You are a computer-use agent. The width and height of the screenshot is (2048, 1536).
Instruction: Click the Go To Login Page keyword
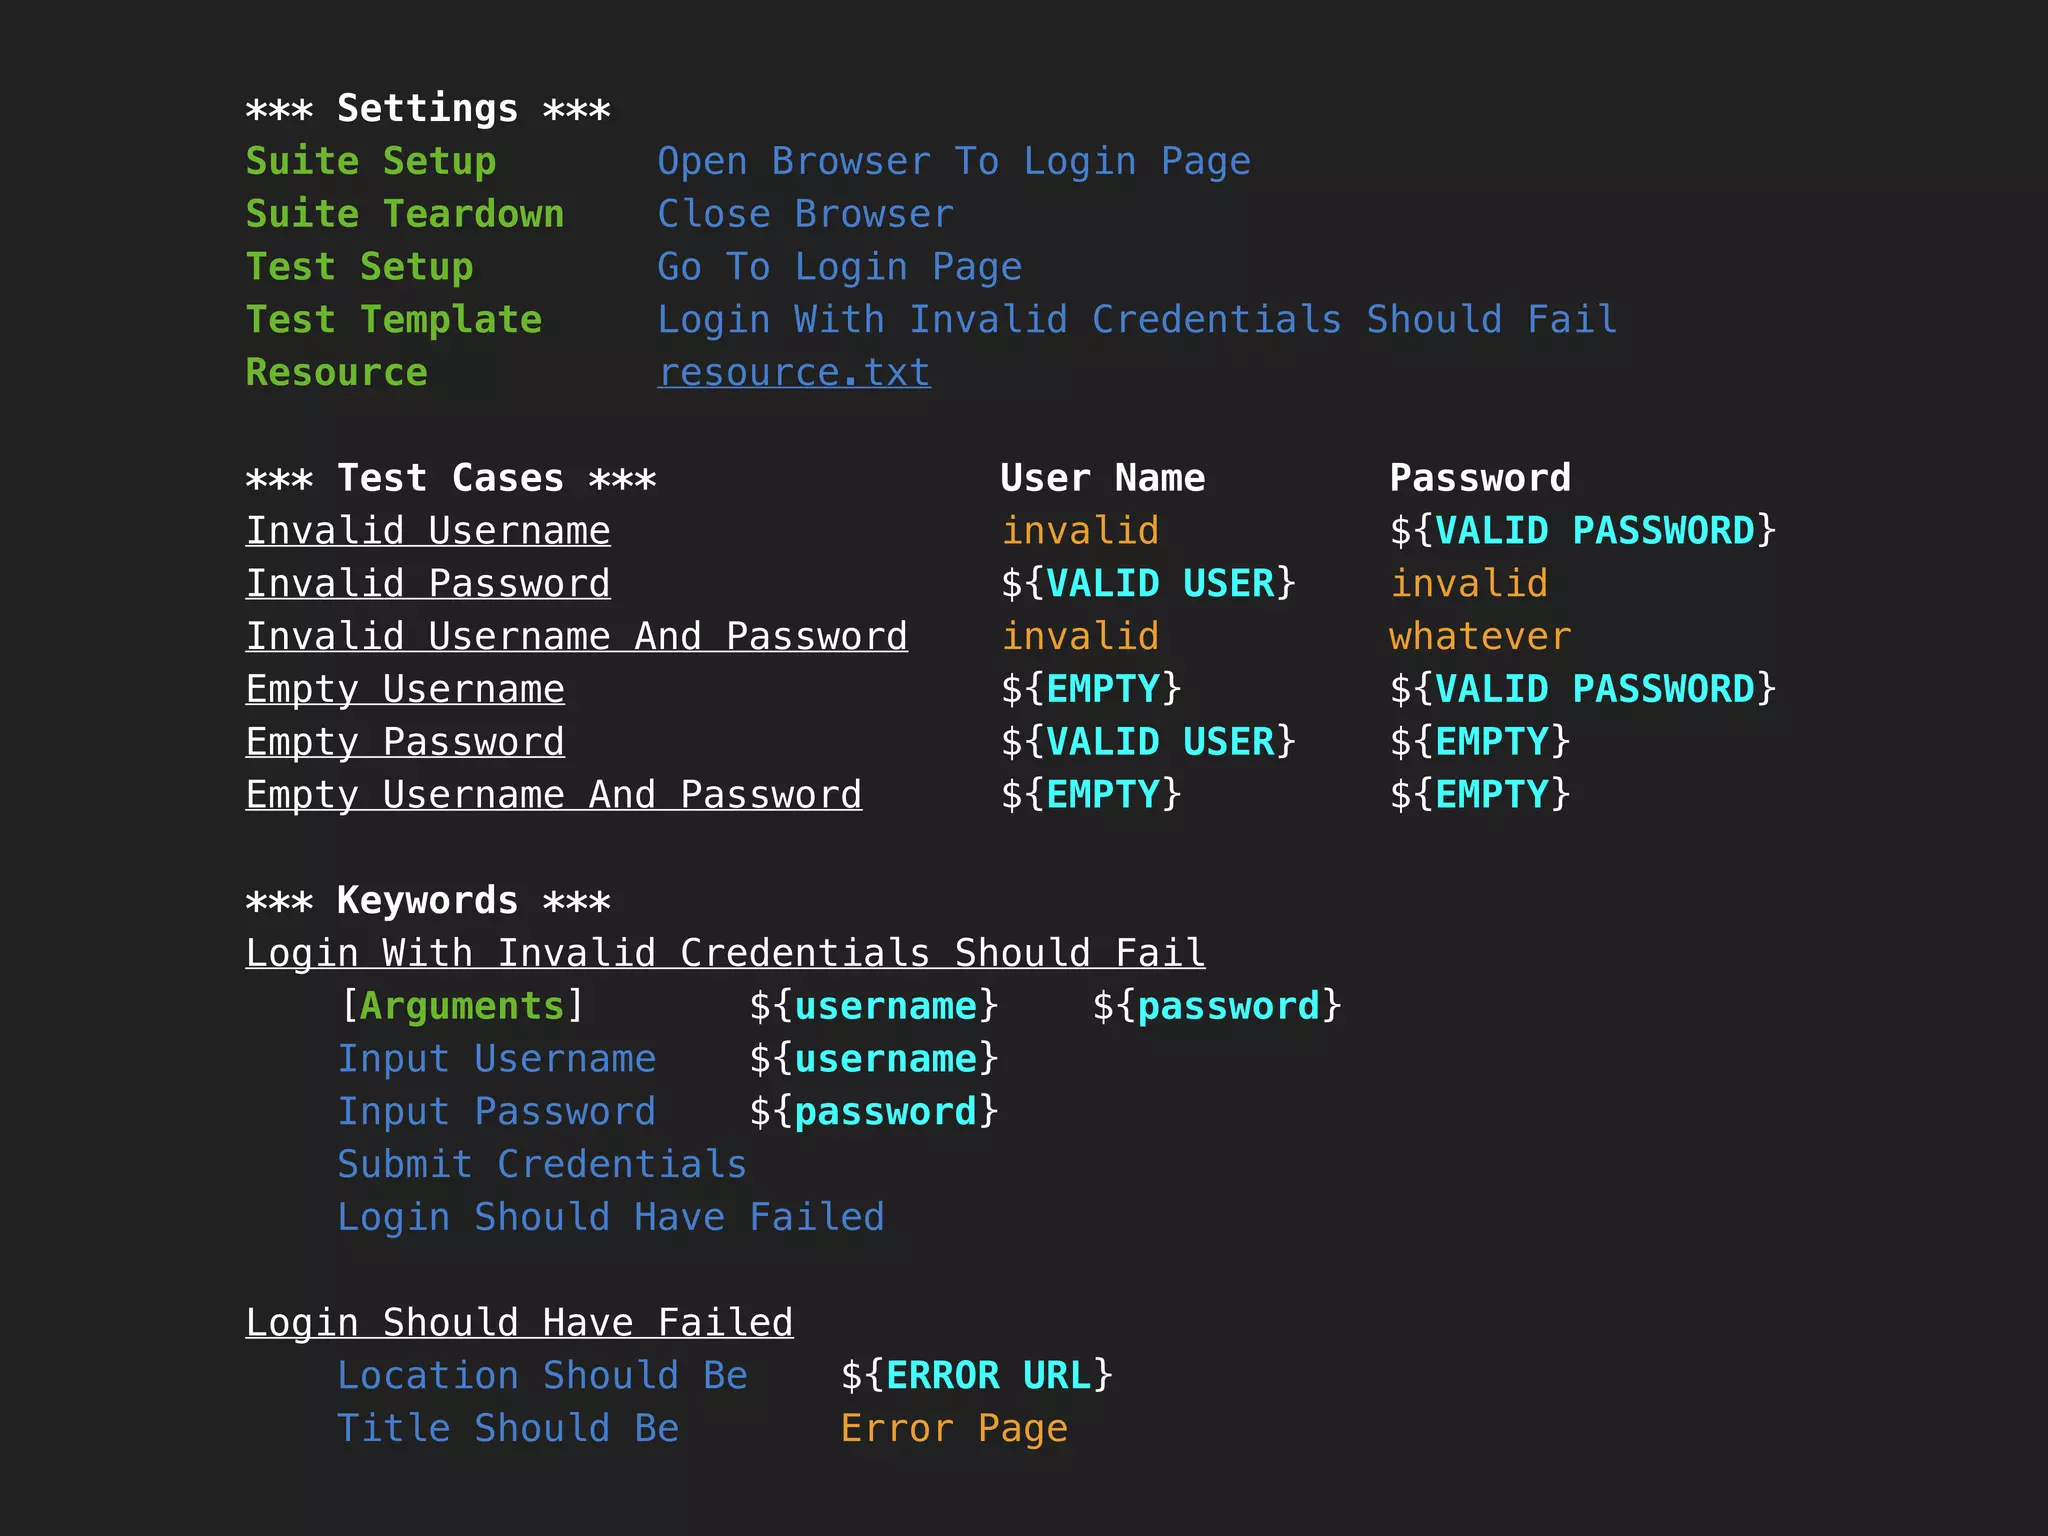coord(840,267)
